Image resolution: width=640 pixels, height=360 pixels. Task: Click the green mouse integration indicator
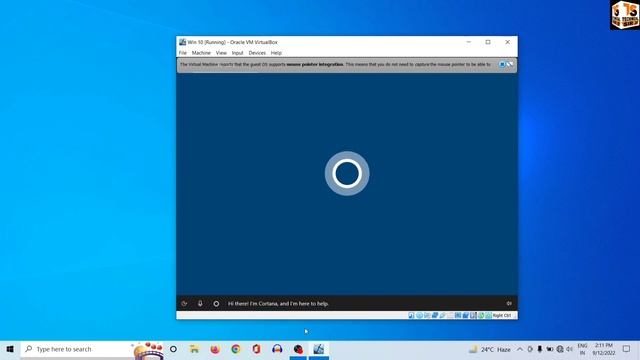point(481,316)
